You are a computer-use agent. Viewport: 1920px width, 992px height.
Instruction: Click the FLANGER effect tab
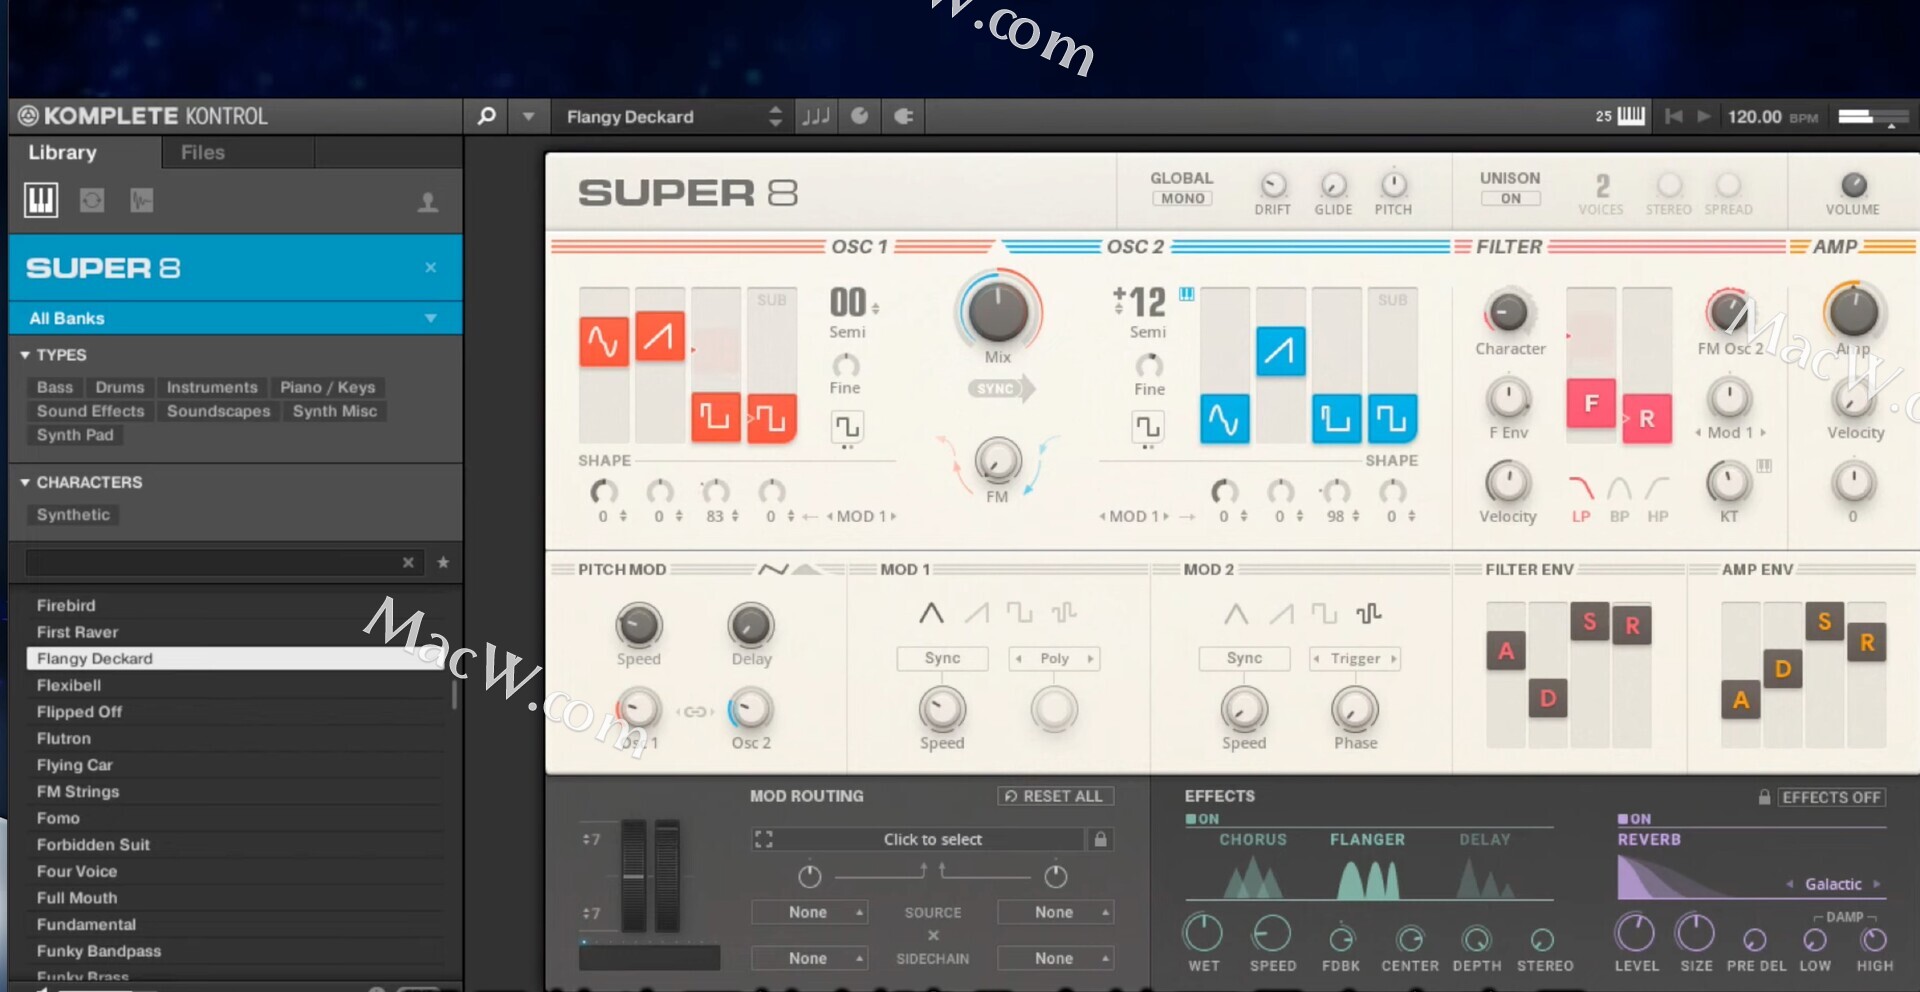[x=1367, y=840]
